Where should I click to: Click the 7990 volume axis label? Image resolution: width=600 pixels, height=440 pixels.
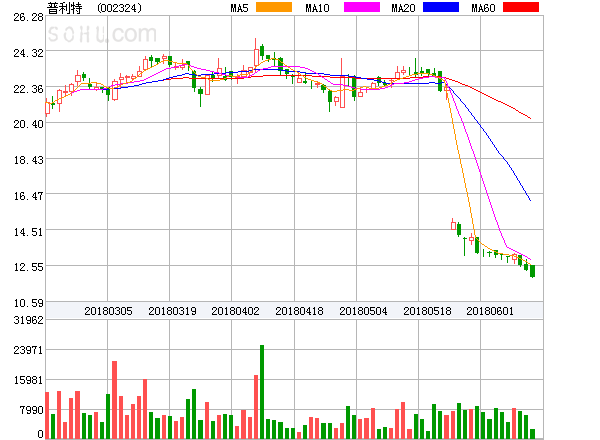point(31,410)
